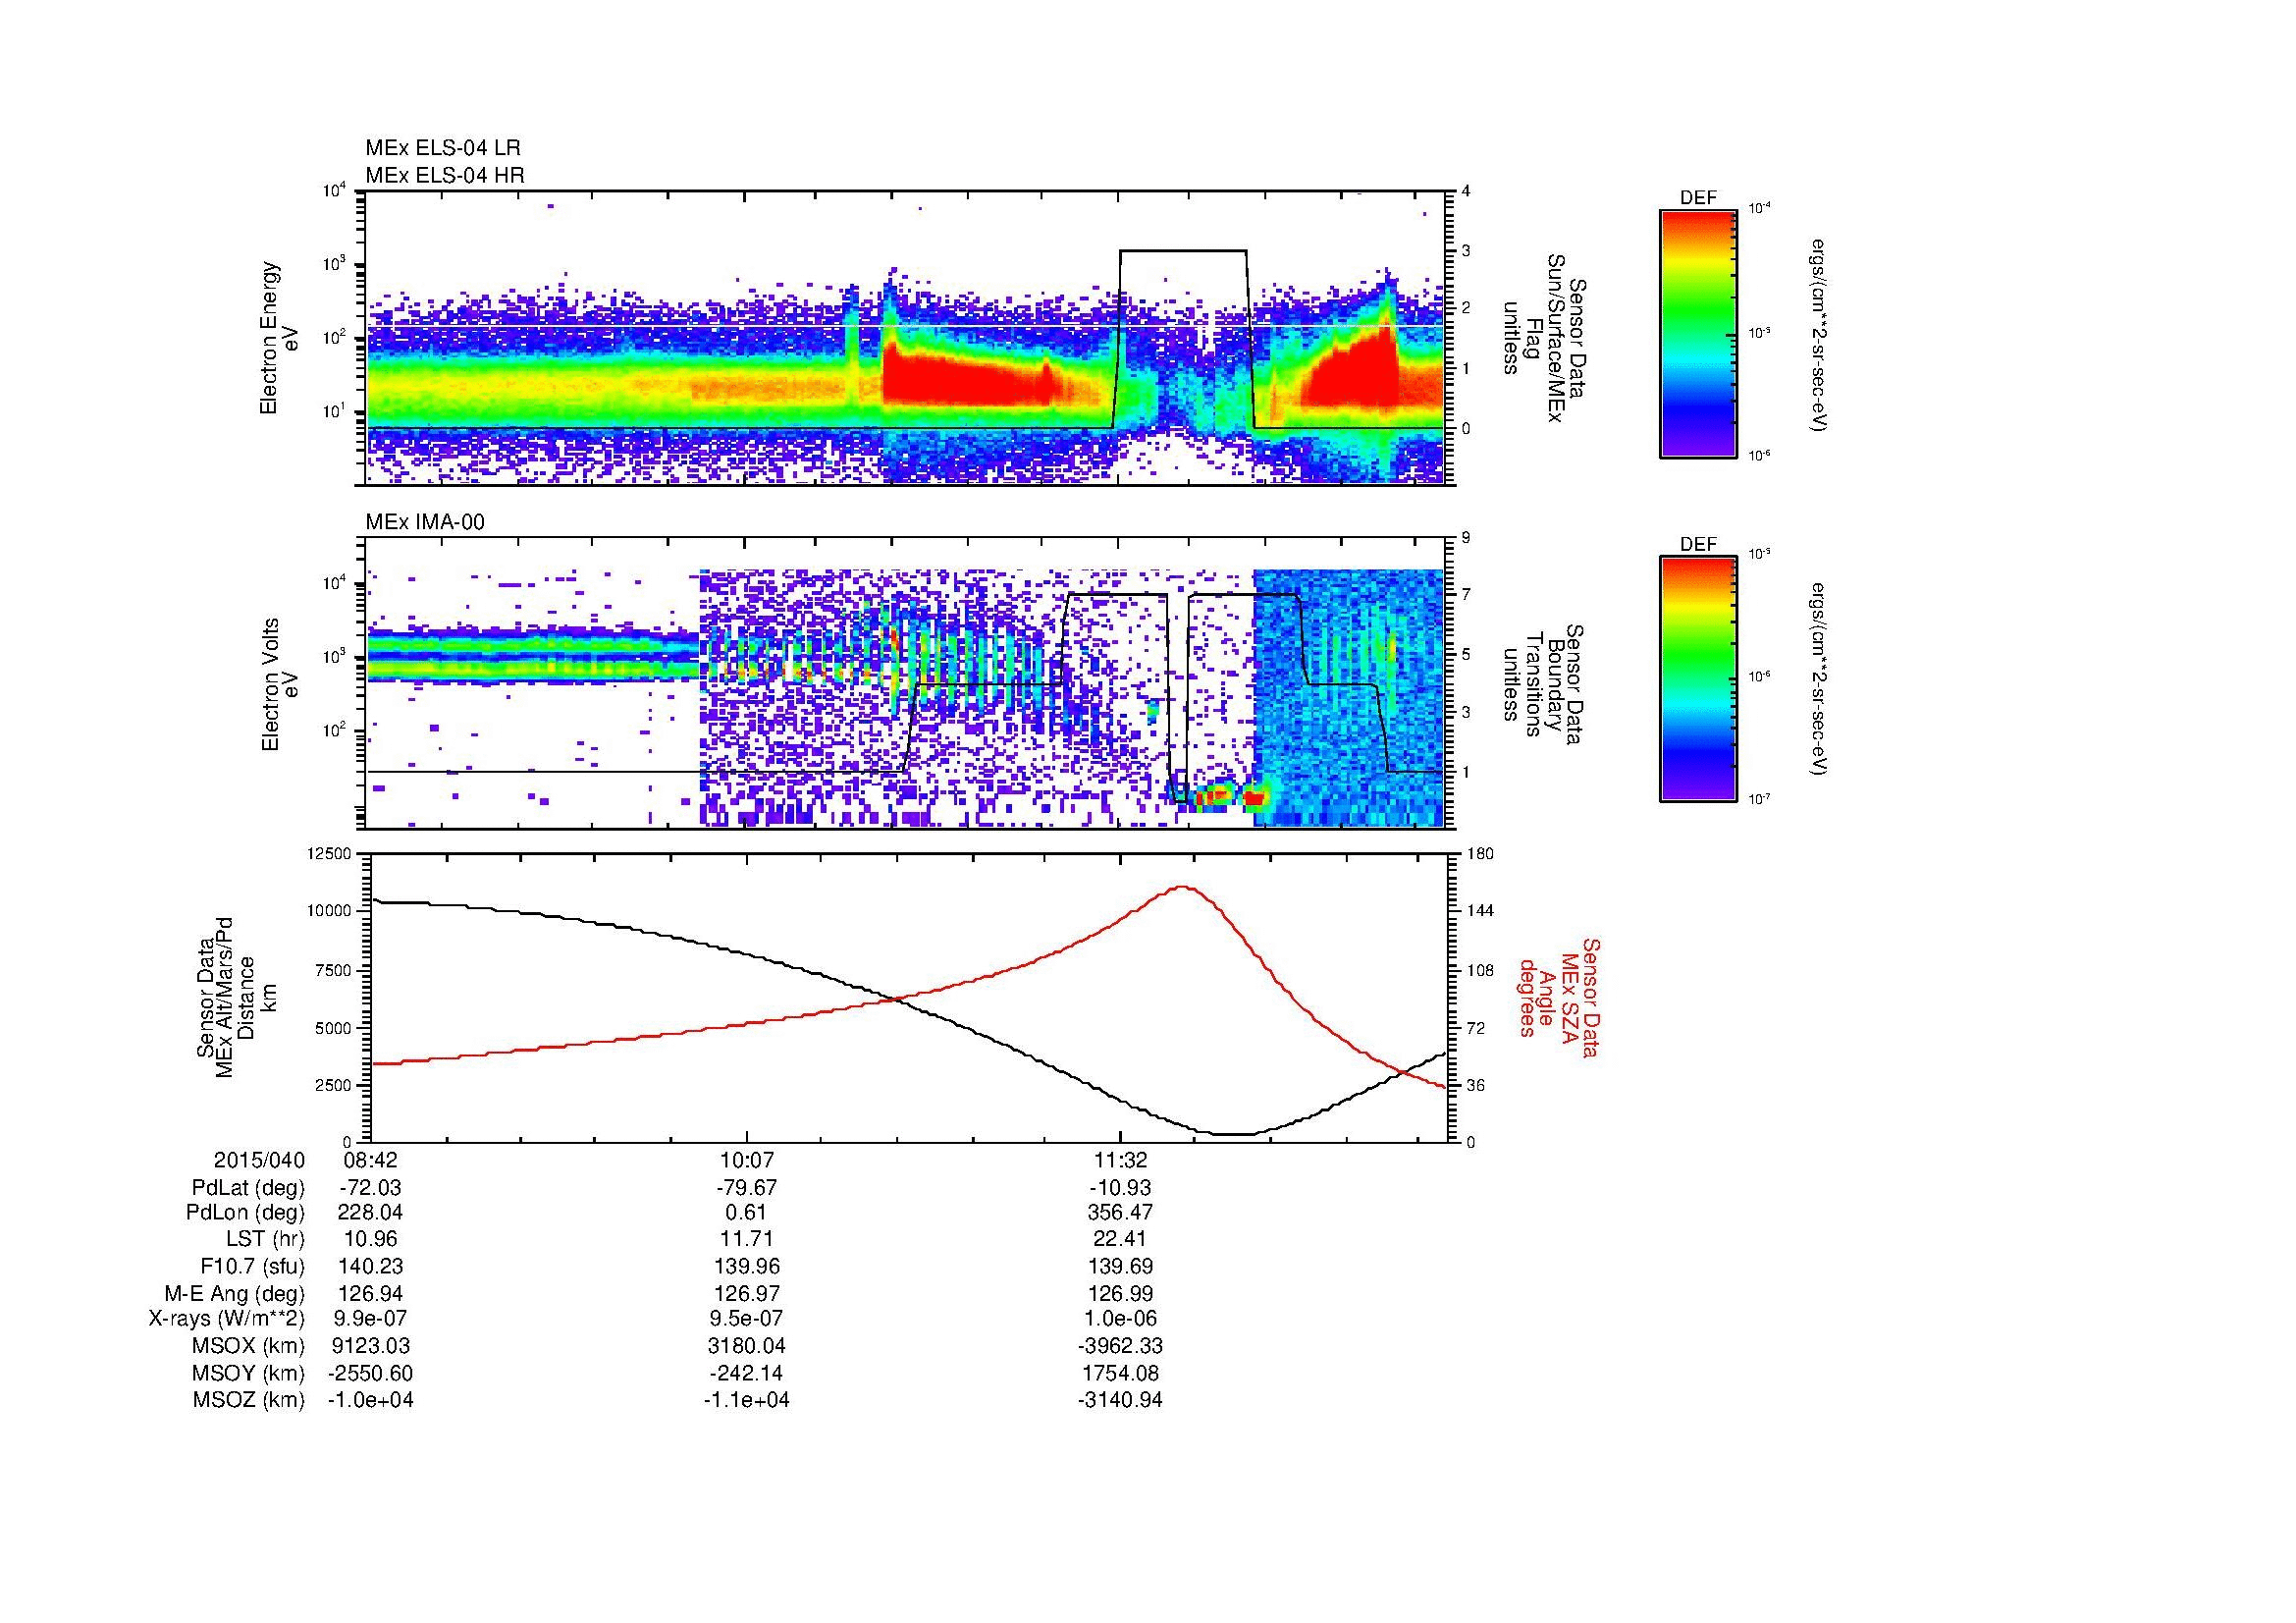Click the MSOZ value '-1.1e+04'
Screen dimensions: 2296x1623
coord(746,1400)
